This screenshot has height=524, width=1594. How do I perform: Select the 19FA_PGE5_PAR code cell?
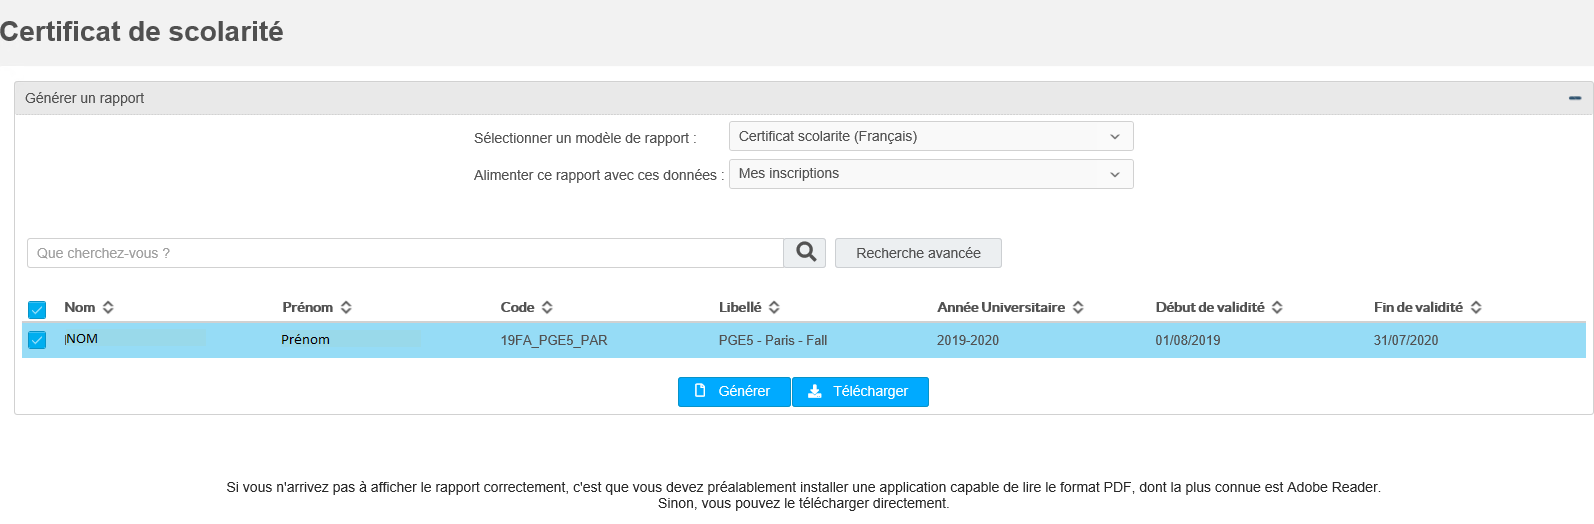click(x=554, y=340)
